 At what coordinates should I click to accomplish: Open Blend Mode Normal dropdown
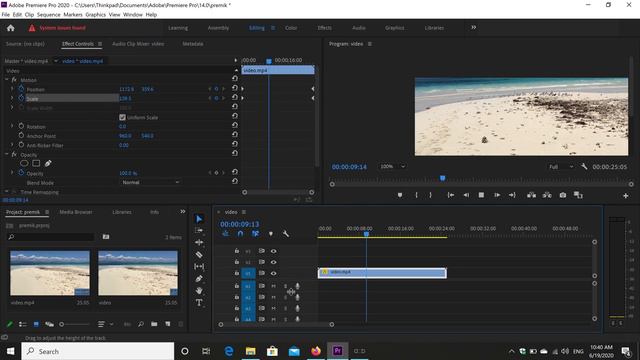coord(151,182)
